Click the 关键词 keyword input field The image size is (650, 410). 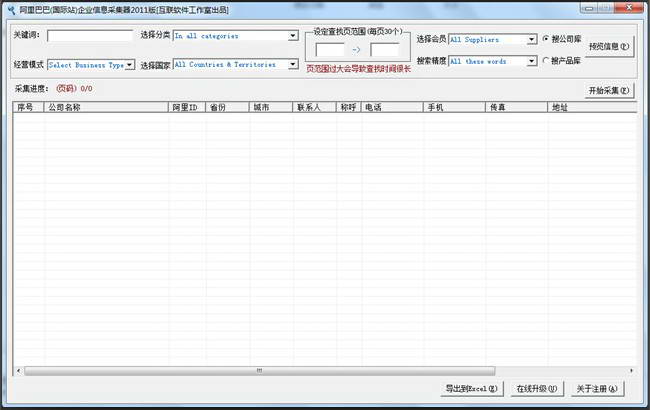pyautogui.click(x=90, y=36)
